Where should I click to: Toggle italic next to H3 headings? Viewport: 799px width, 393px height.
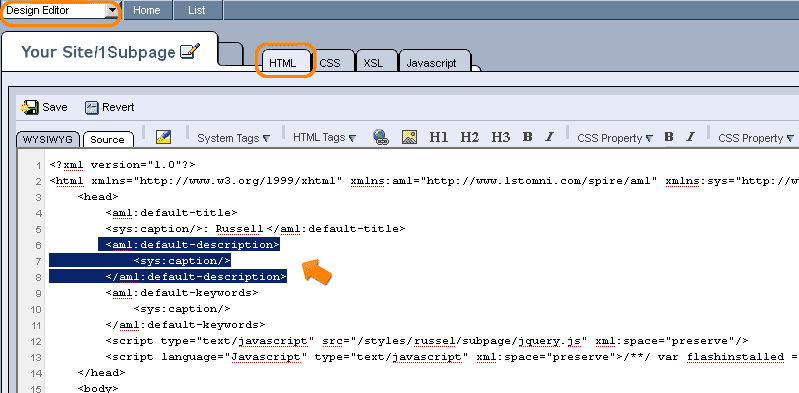(x=549, y=137)
